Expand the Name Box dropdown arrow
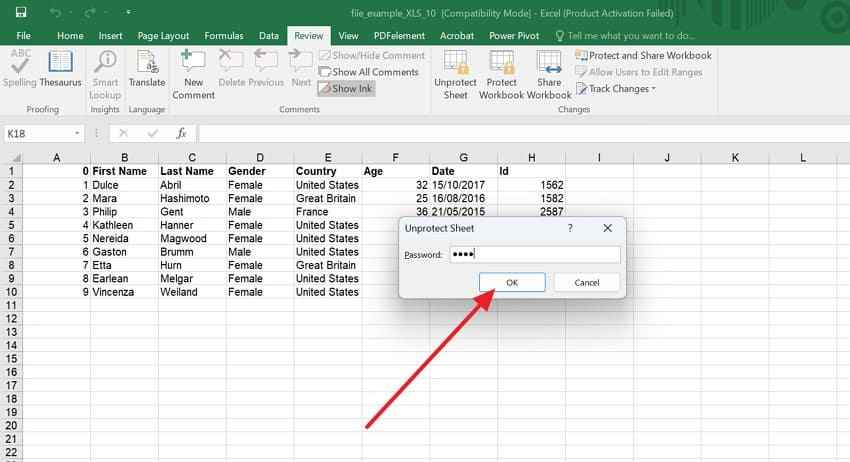This screenshot has height=462, width=850. [77, 133]
